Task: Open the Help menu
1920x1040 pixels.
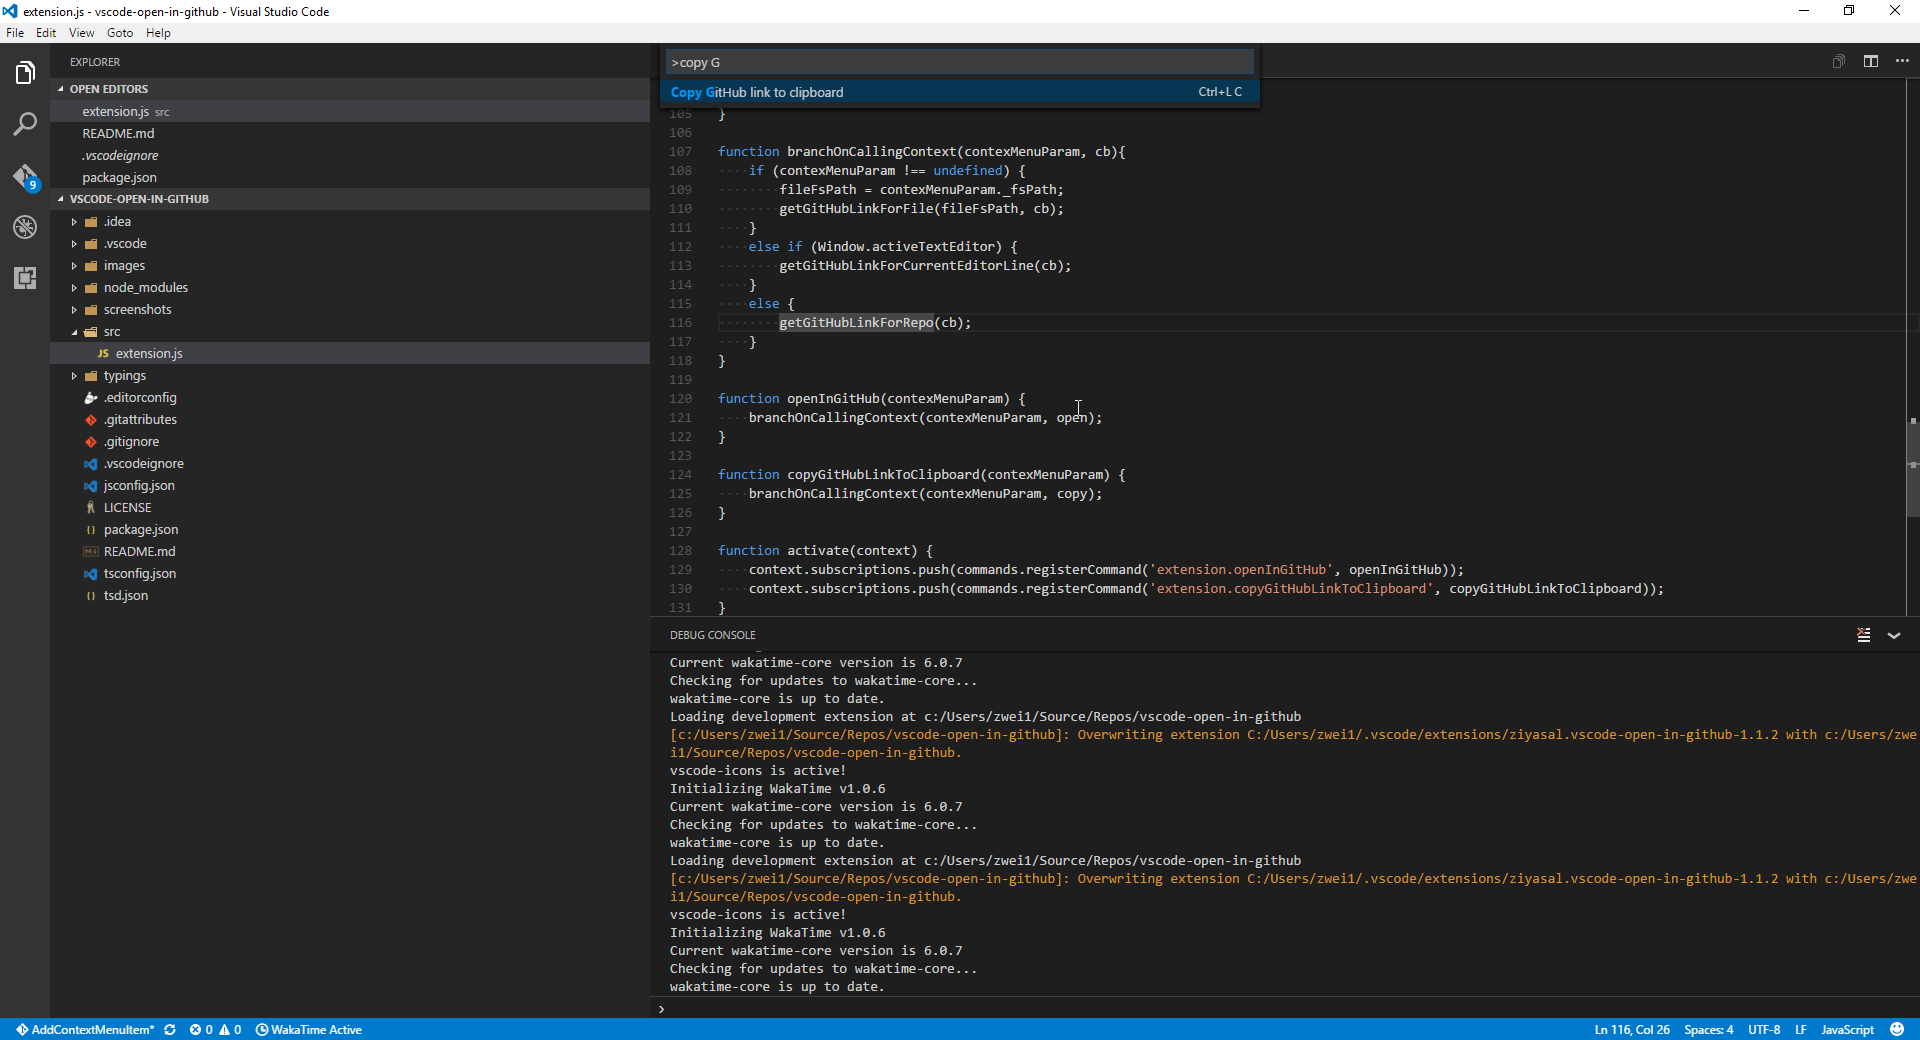Action: (x=158, y=32)
